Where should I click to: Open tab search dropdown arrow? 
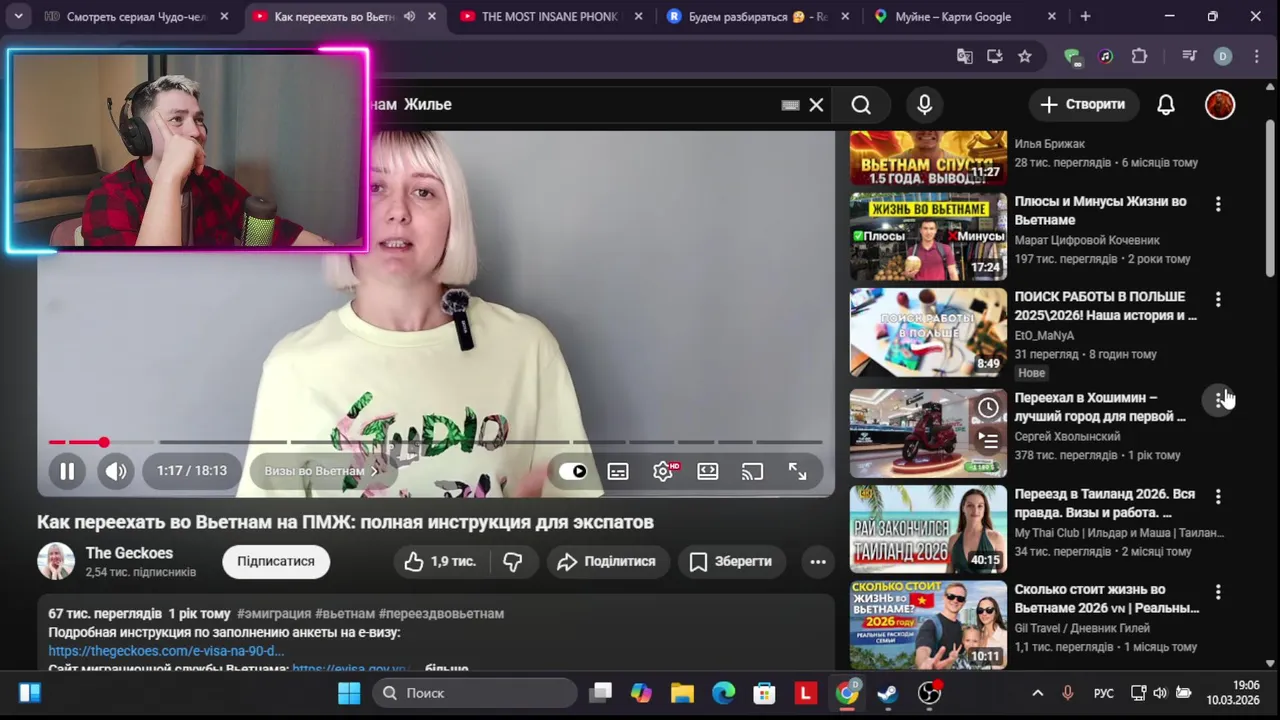pos(18,16)
